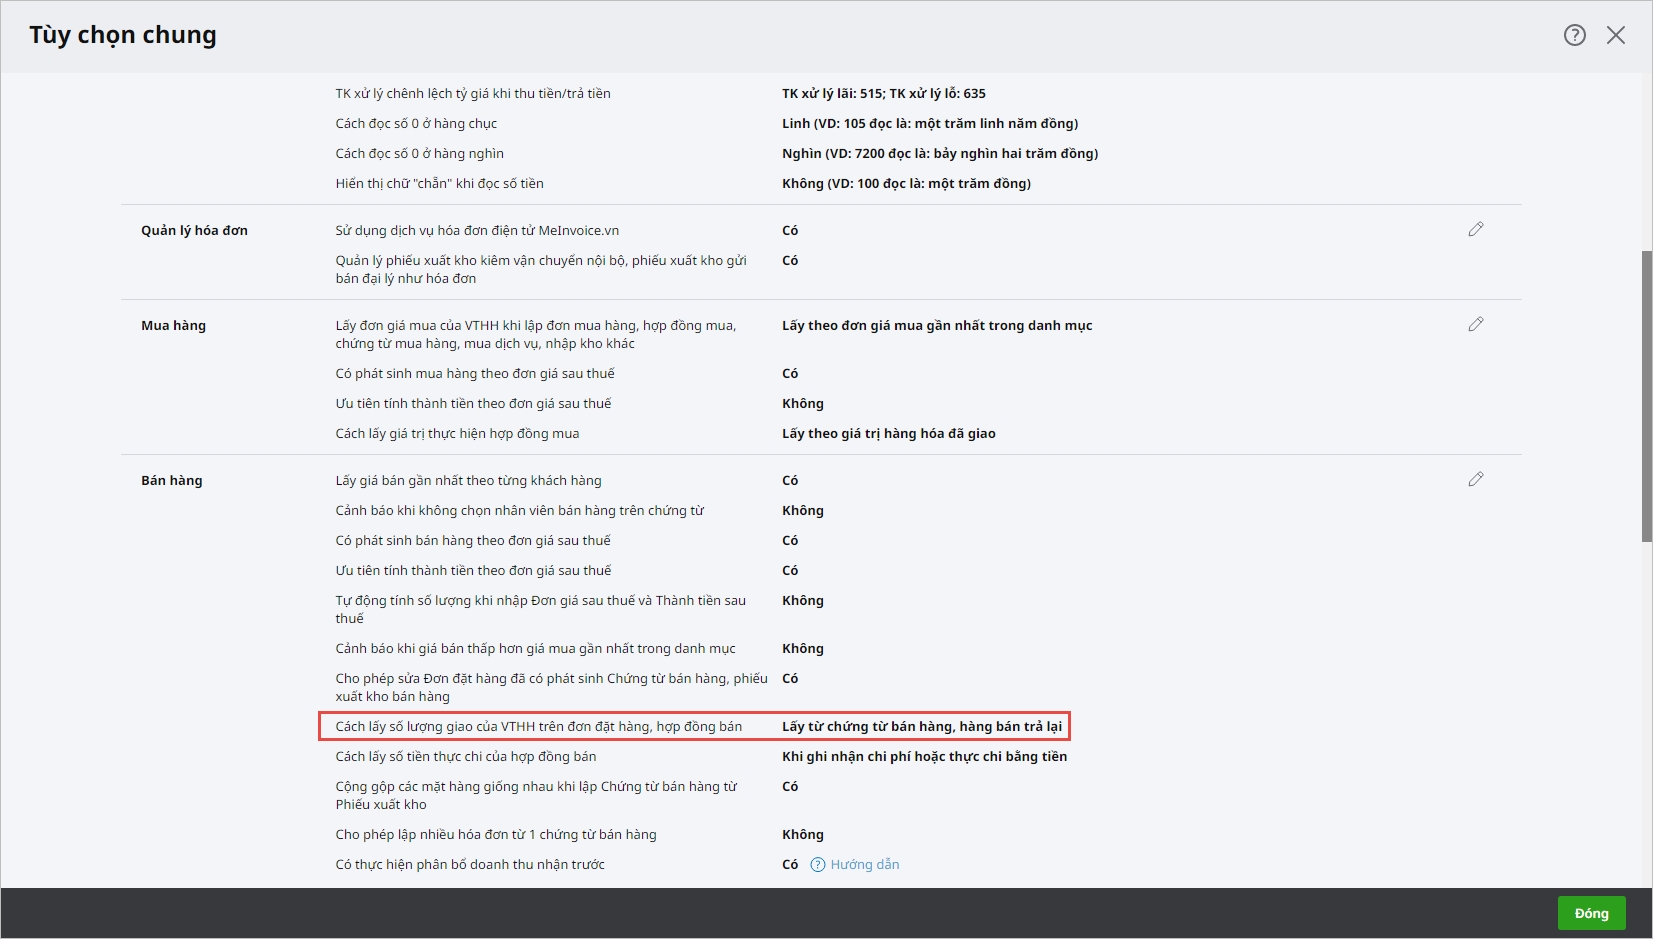
Task: Click highlighted value 'Lấy từ chứng từ bán hàng'
Action: 921,727
